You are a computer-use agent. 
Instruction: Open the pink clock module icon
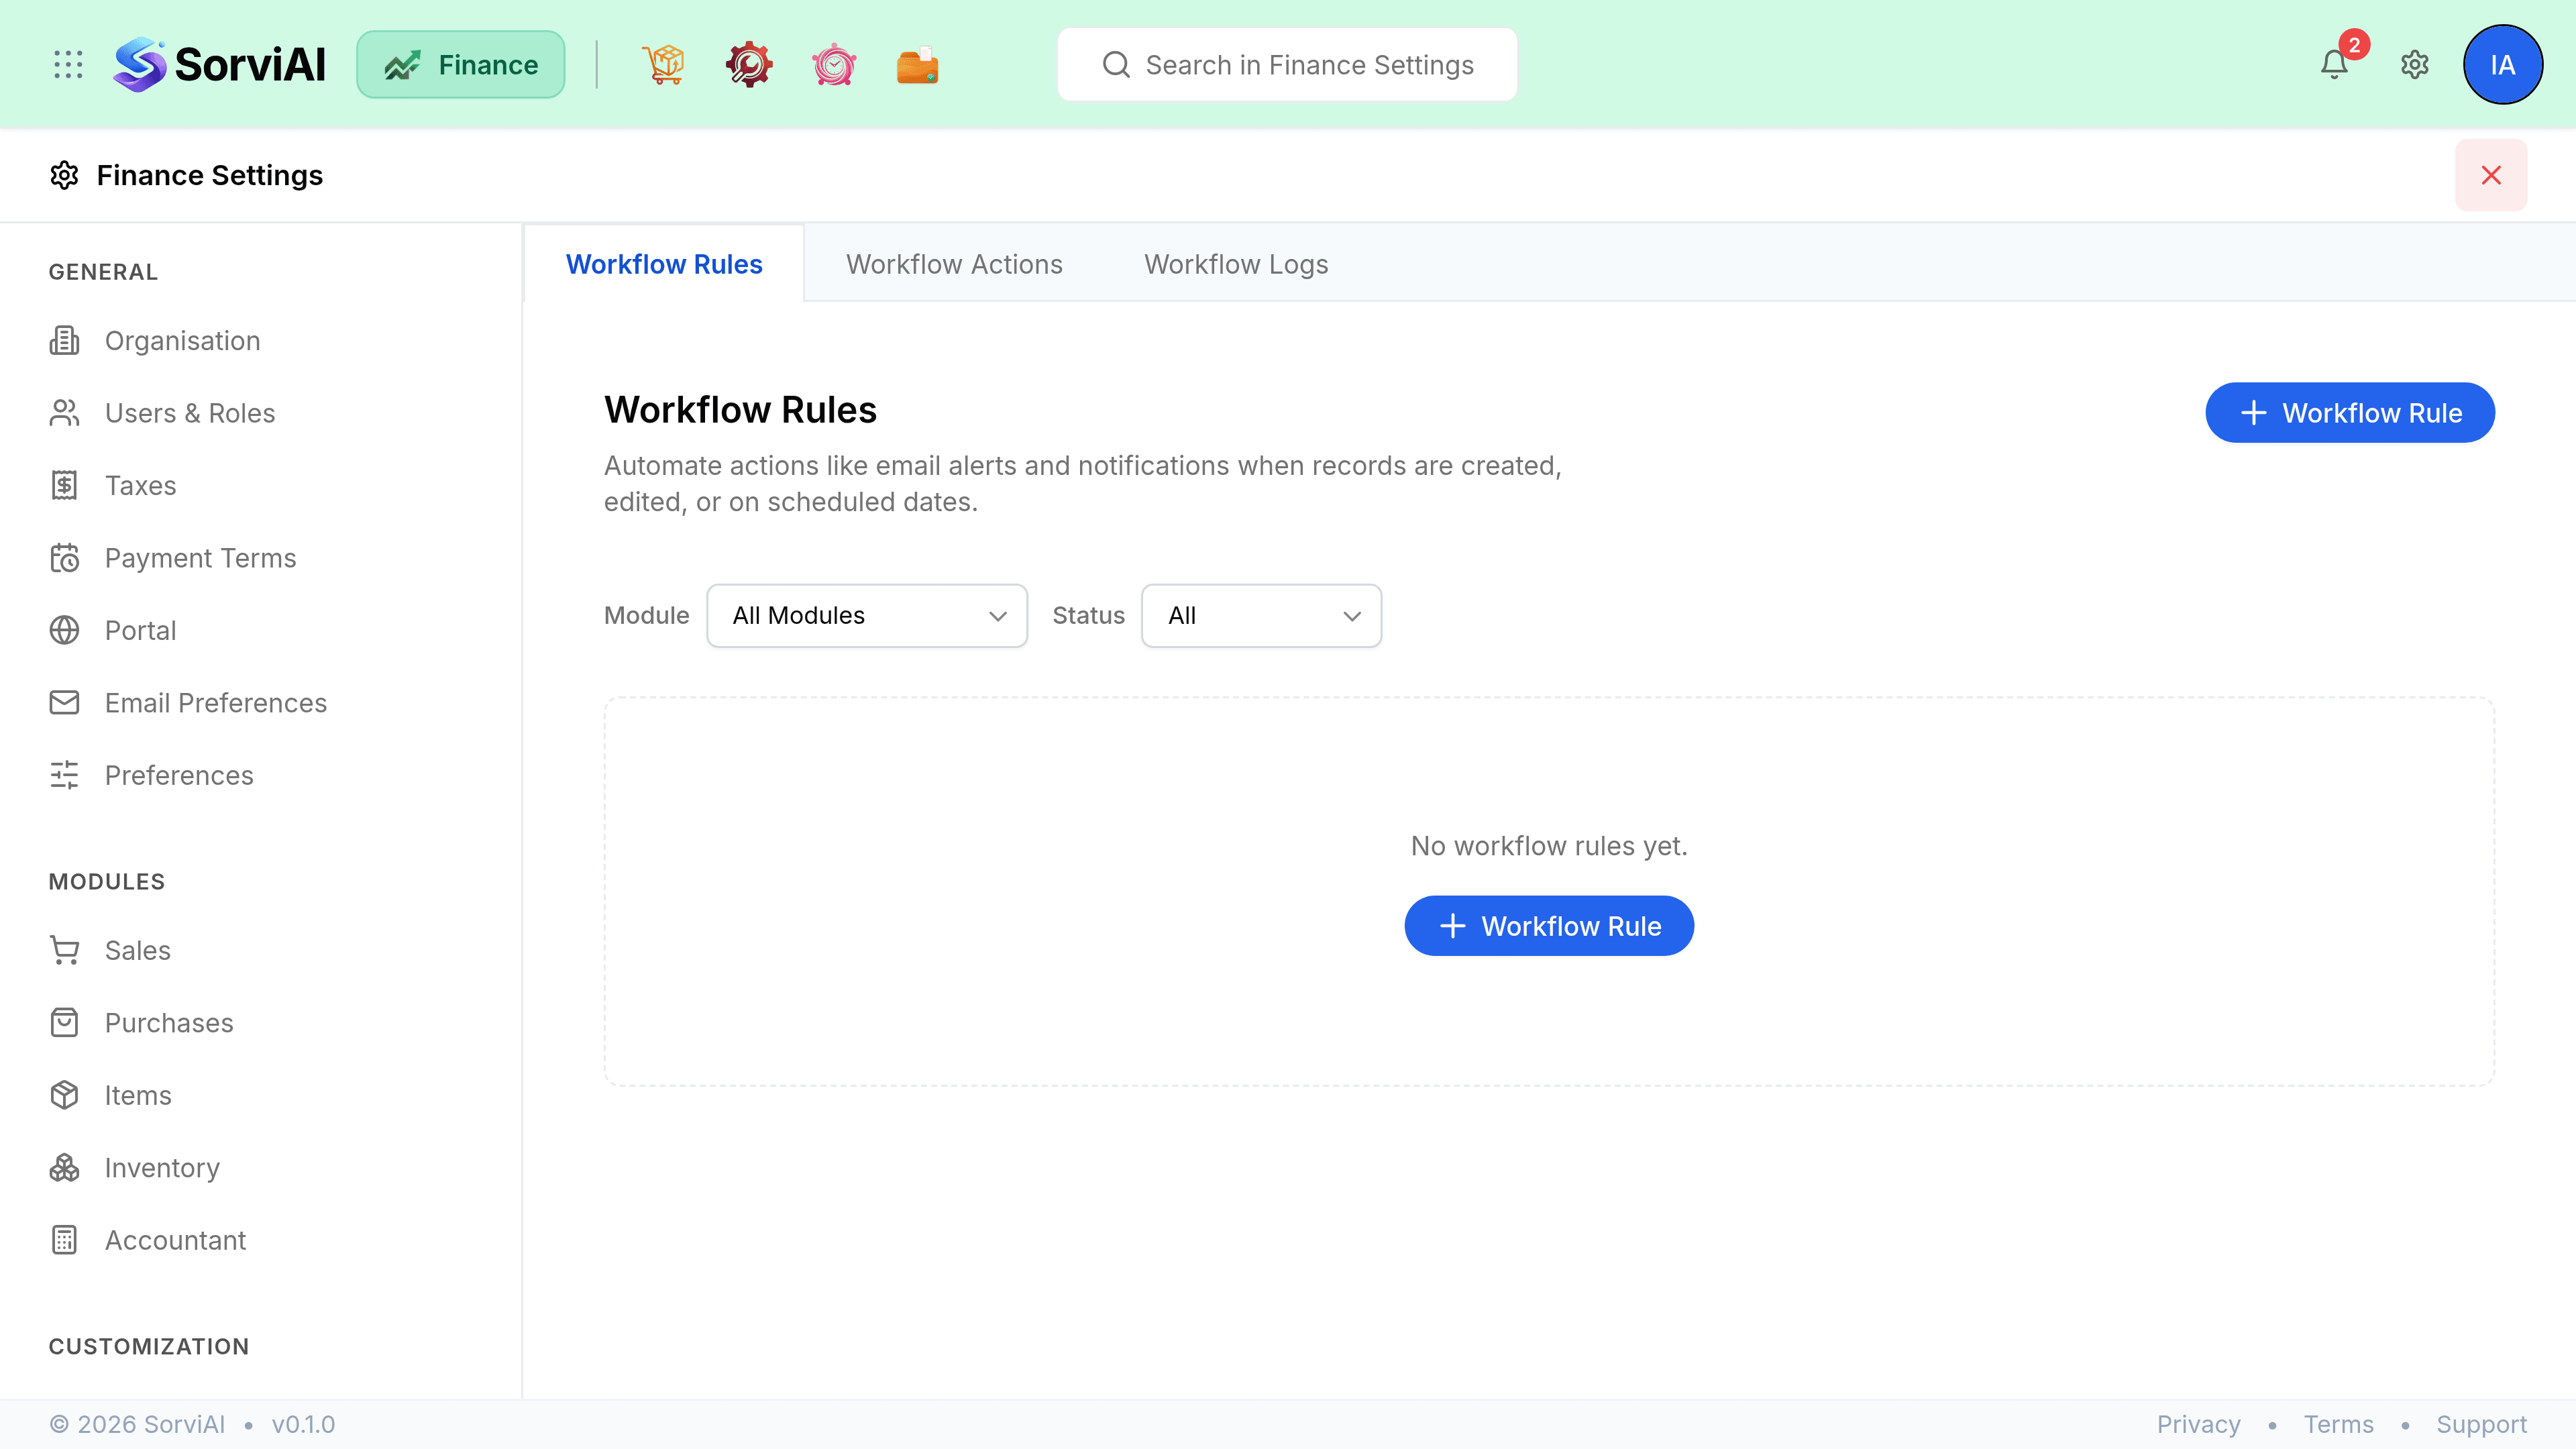pyautogui.click(x=834, y=65)
